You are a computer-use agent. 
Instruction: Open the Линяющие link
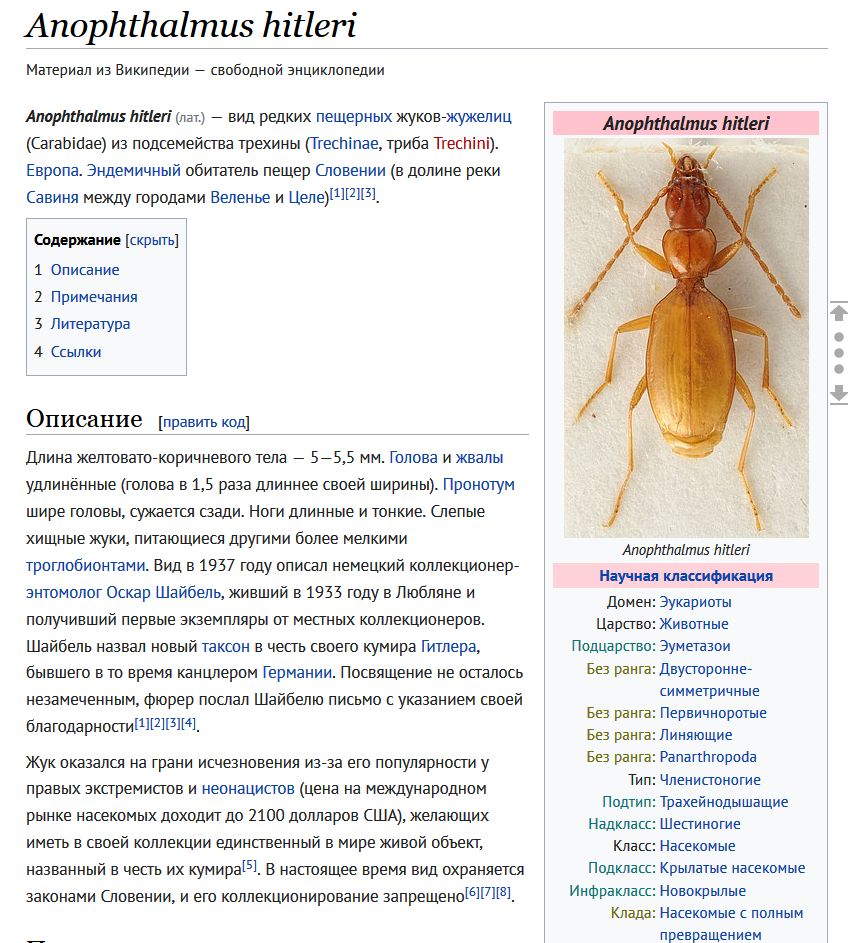[x=696, y=735]
